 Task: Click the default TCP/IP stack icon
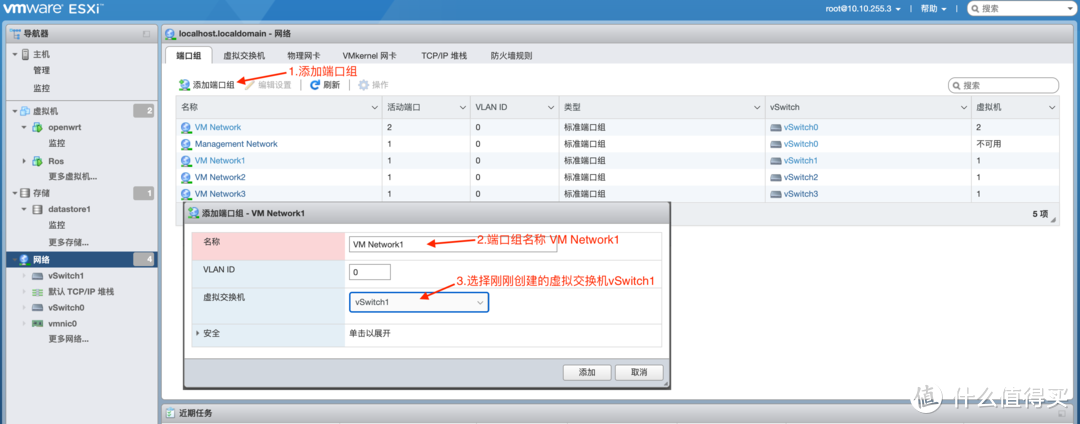[38, 292]
